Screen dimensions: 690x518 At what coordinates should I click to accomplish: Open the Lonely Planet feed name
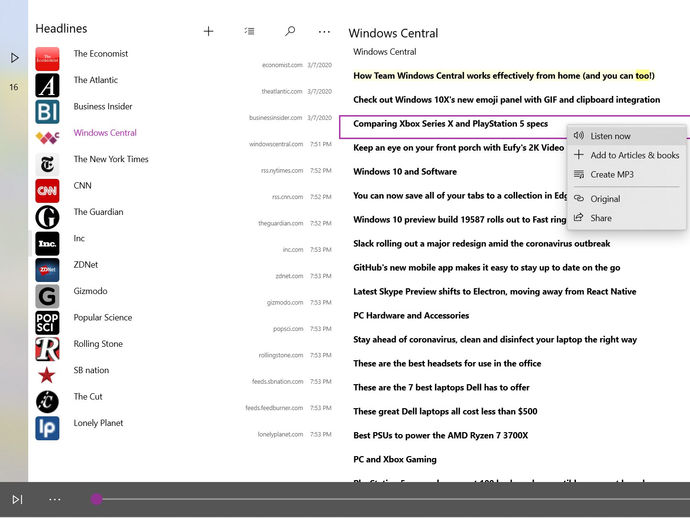pos(98,423)
